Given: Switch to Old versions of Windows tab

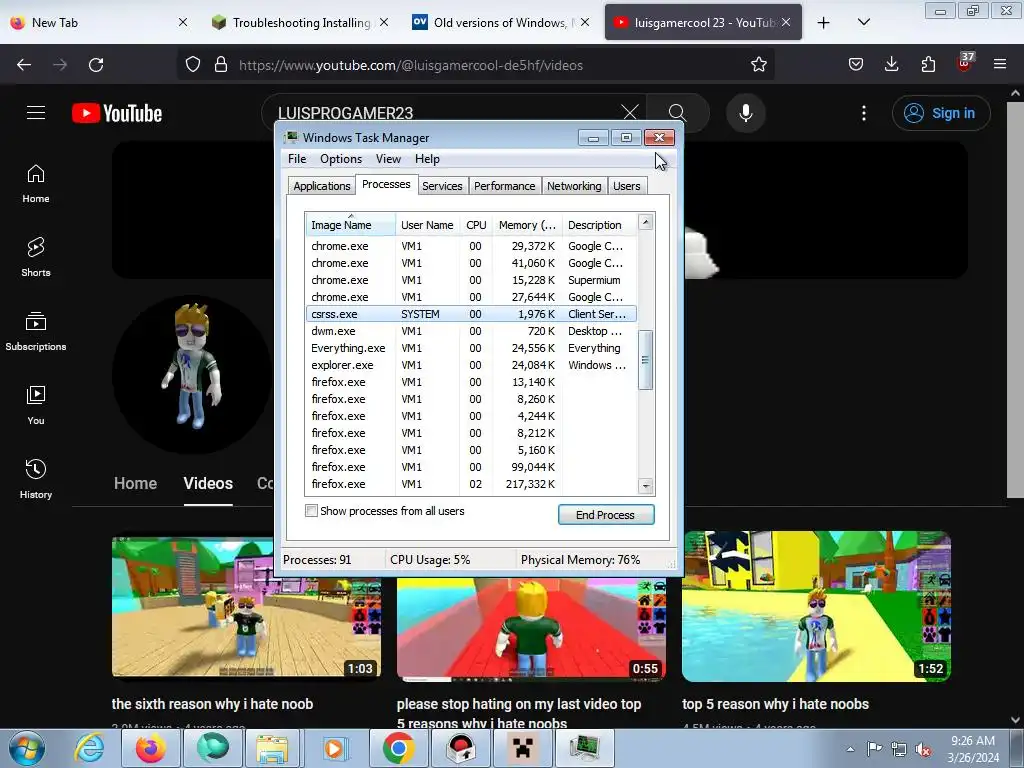Looking at the screenshot, I should pyautogui.click(x=500, y=23).
